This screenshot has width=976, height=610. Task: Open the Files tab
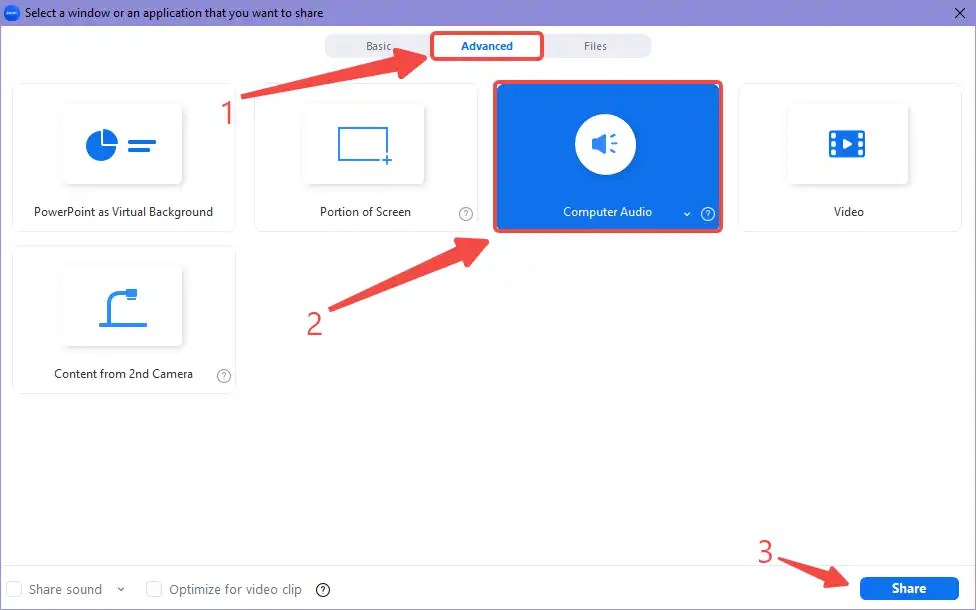tap(595, 45)
